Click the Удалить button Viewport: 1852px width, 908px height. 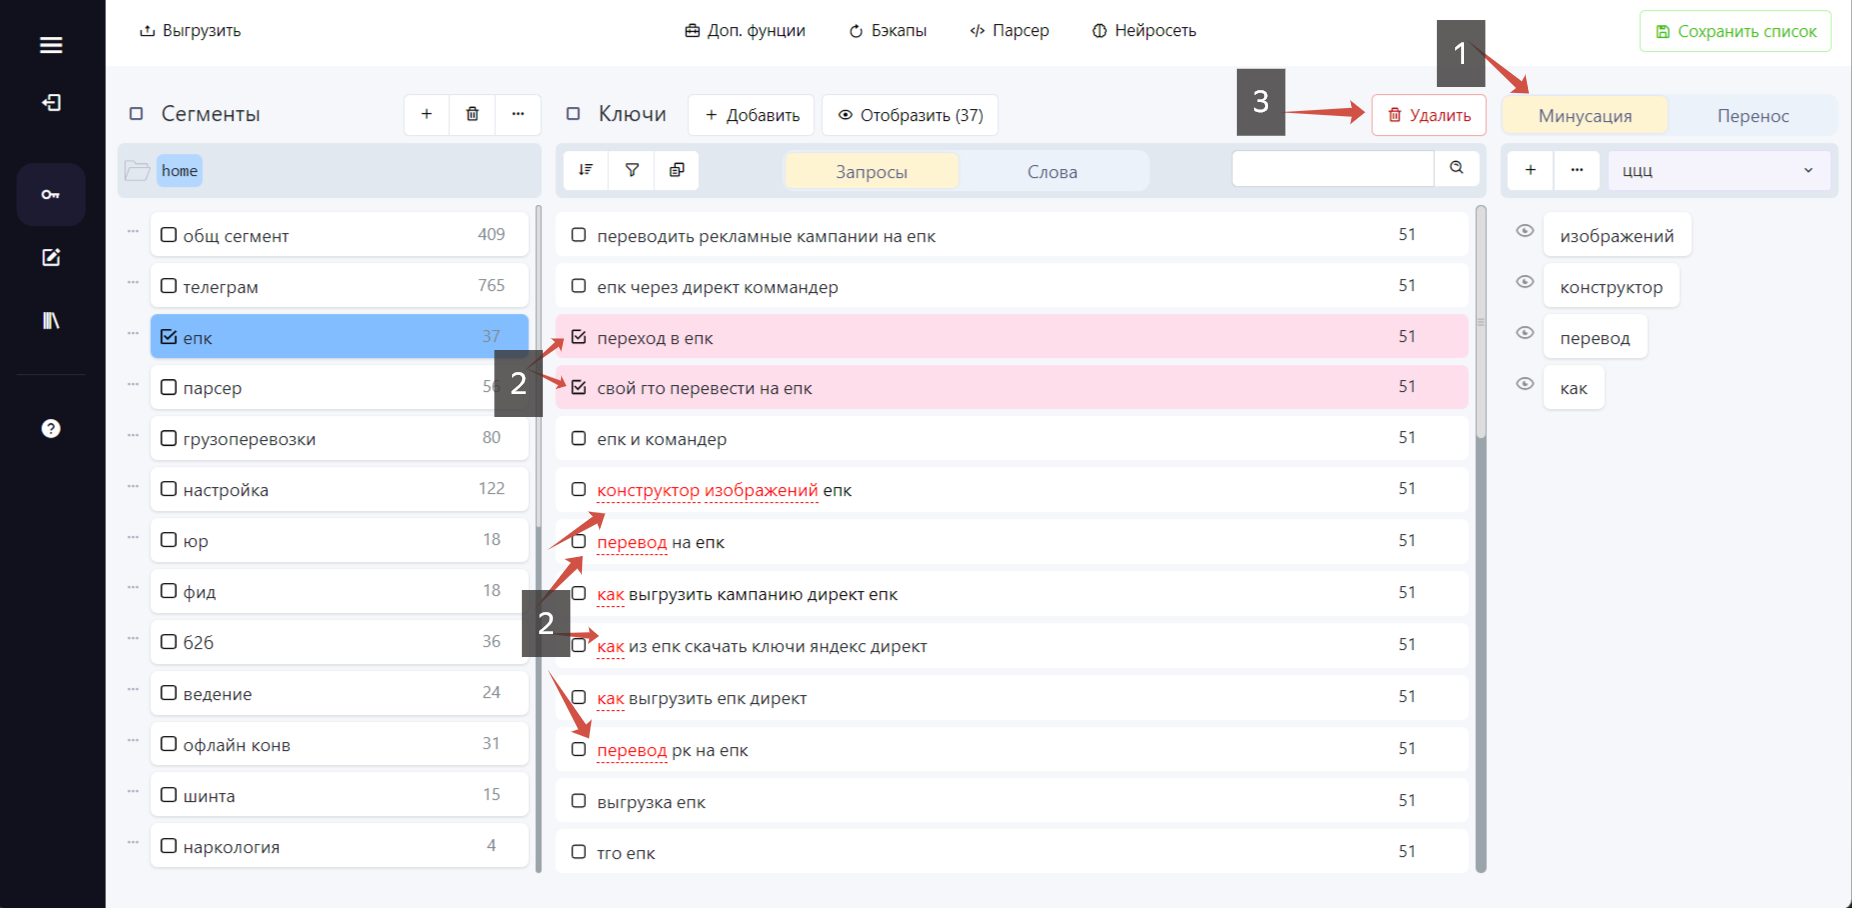point(1429,115)
